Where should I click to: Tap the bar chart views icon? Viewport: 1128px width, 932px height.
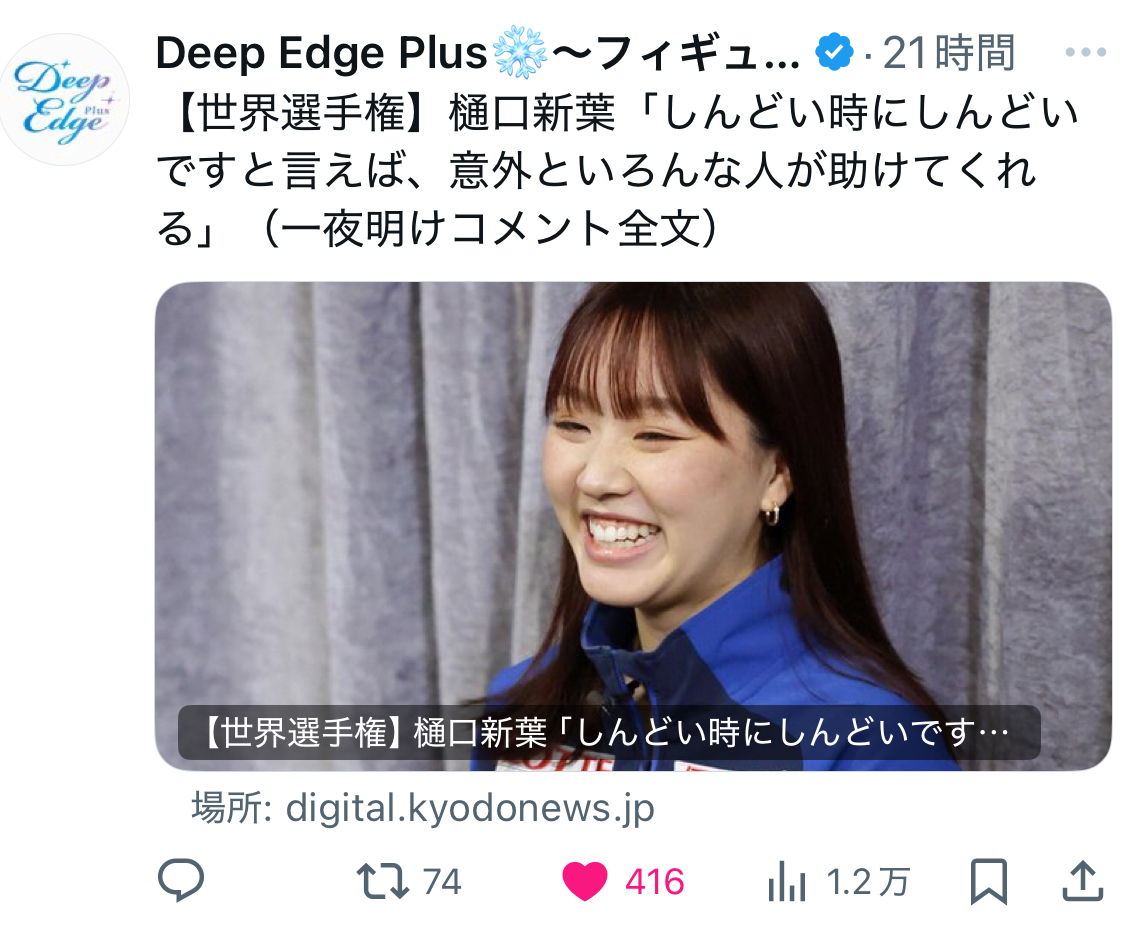pos(786,882)
